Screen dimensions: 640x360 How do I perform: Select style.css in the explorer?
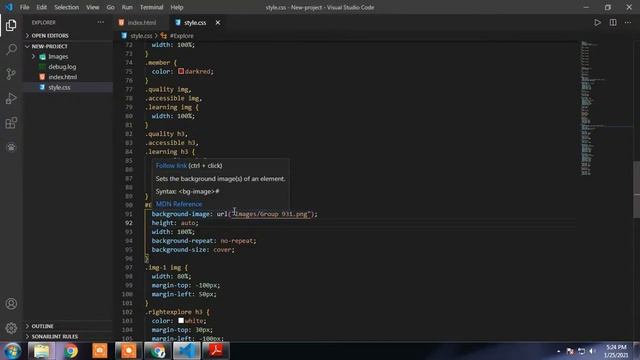[x=59, y=87]
